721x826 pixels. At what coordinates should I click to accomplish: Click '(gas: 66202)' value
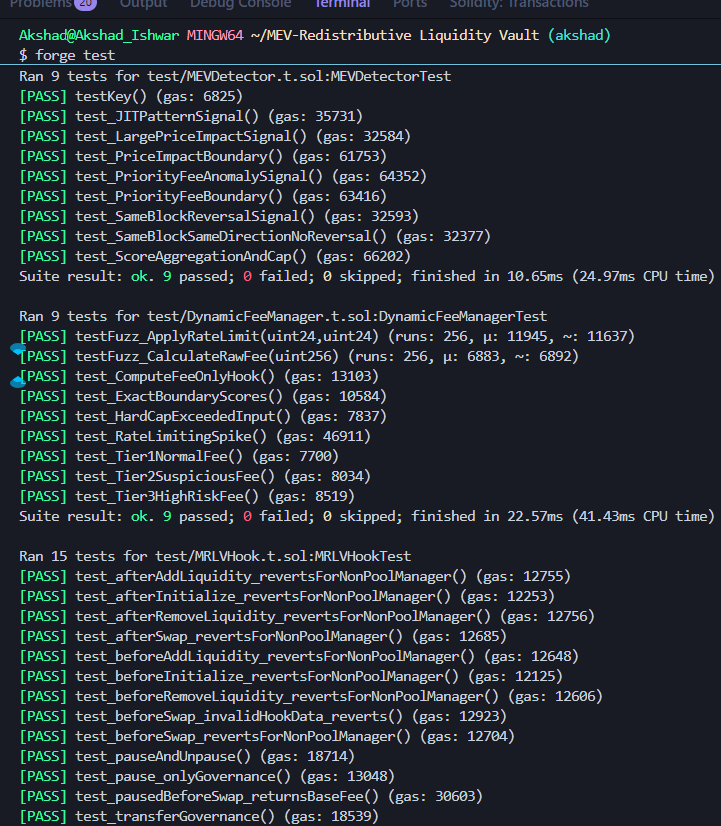(x=363, y=257)
